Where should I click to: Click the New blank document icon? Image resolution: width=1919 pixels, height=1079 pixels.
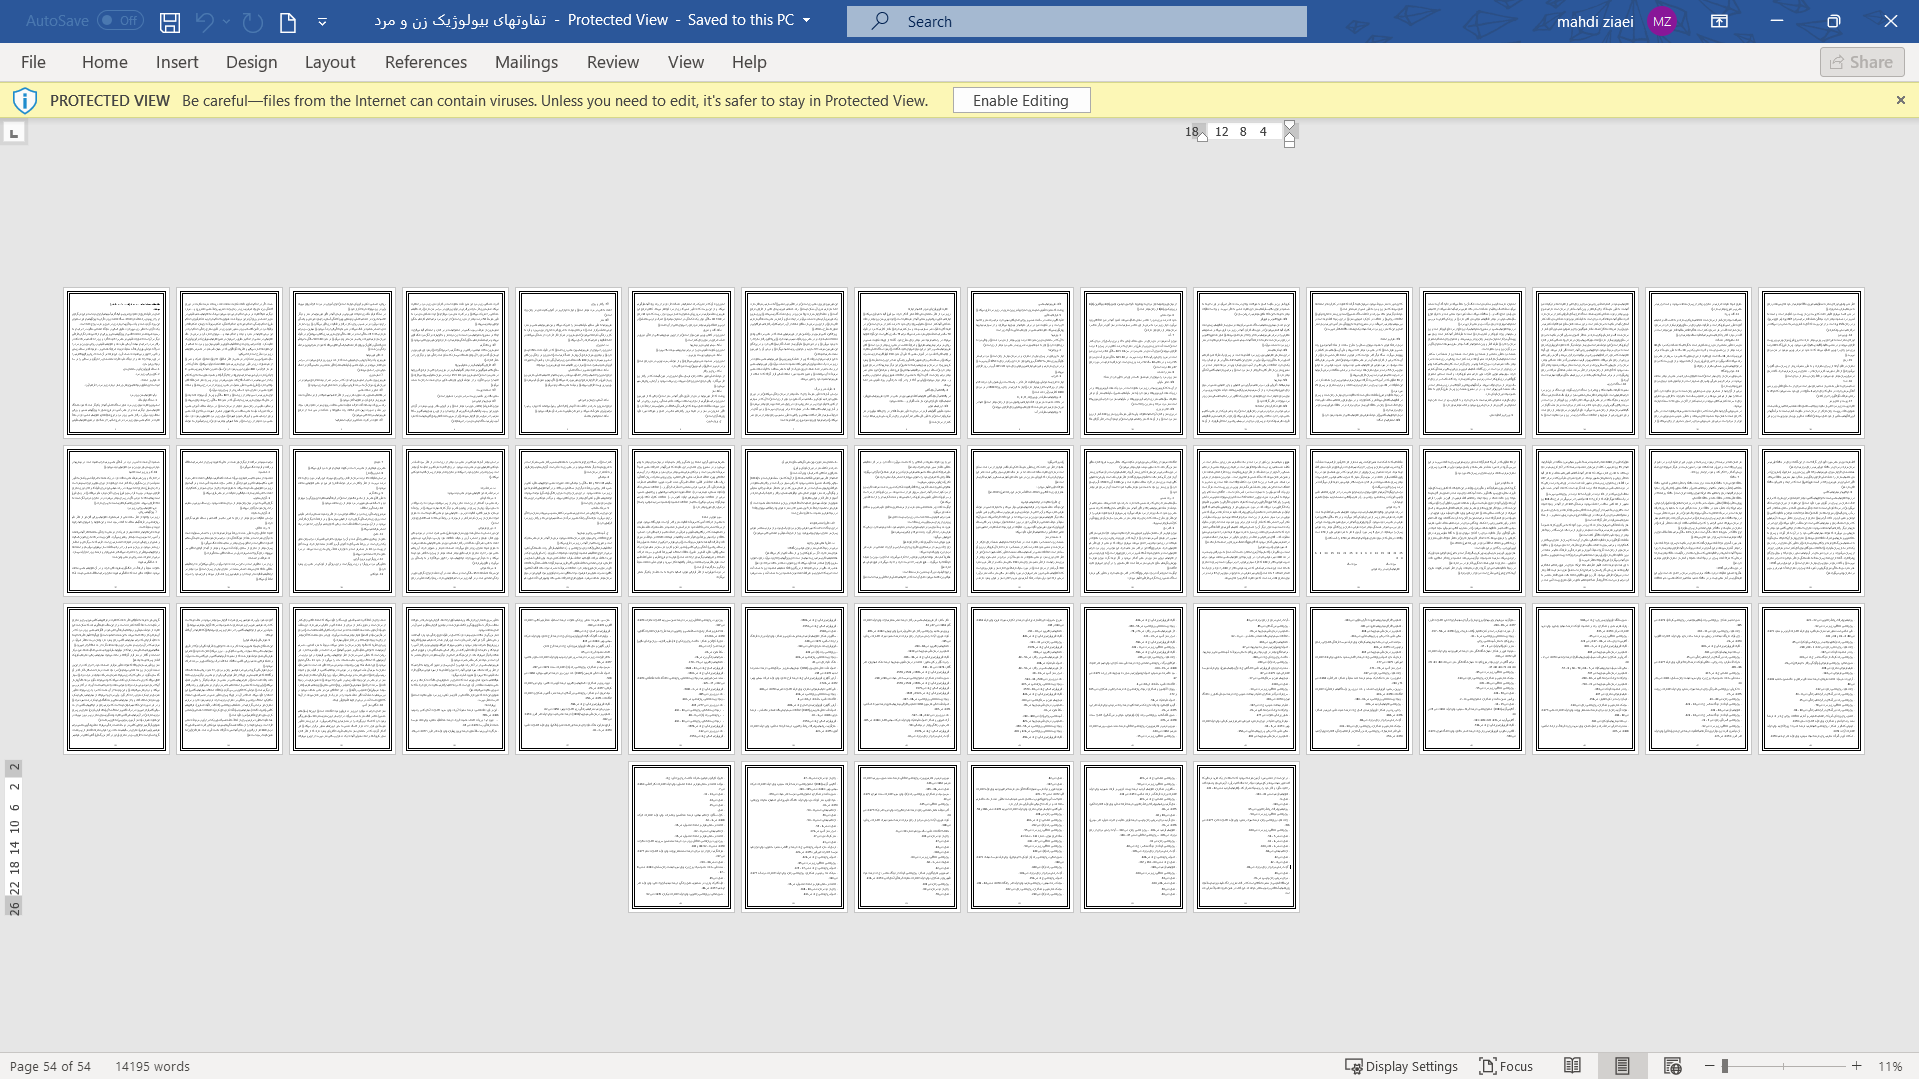click(x=288, y=21)
